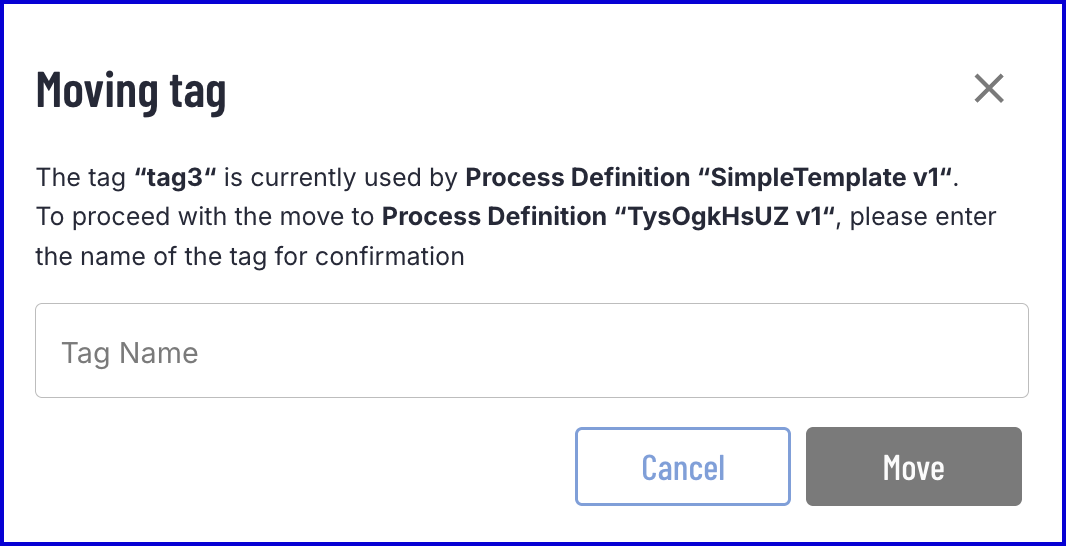Click the "please enter" words
Screen dimensions: 1066x546
coord(923,217)
